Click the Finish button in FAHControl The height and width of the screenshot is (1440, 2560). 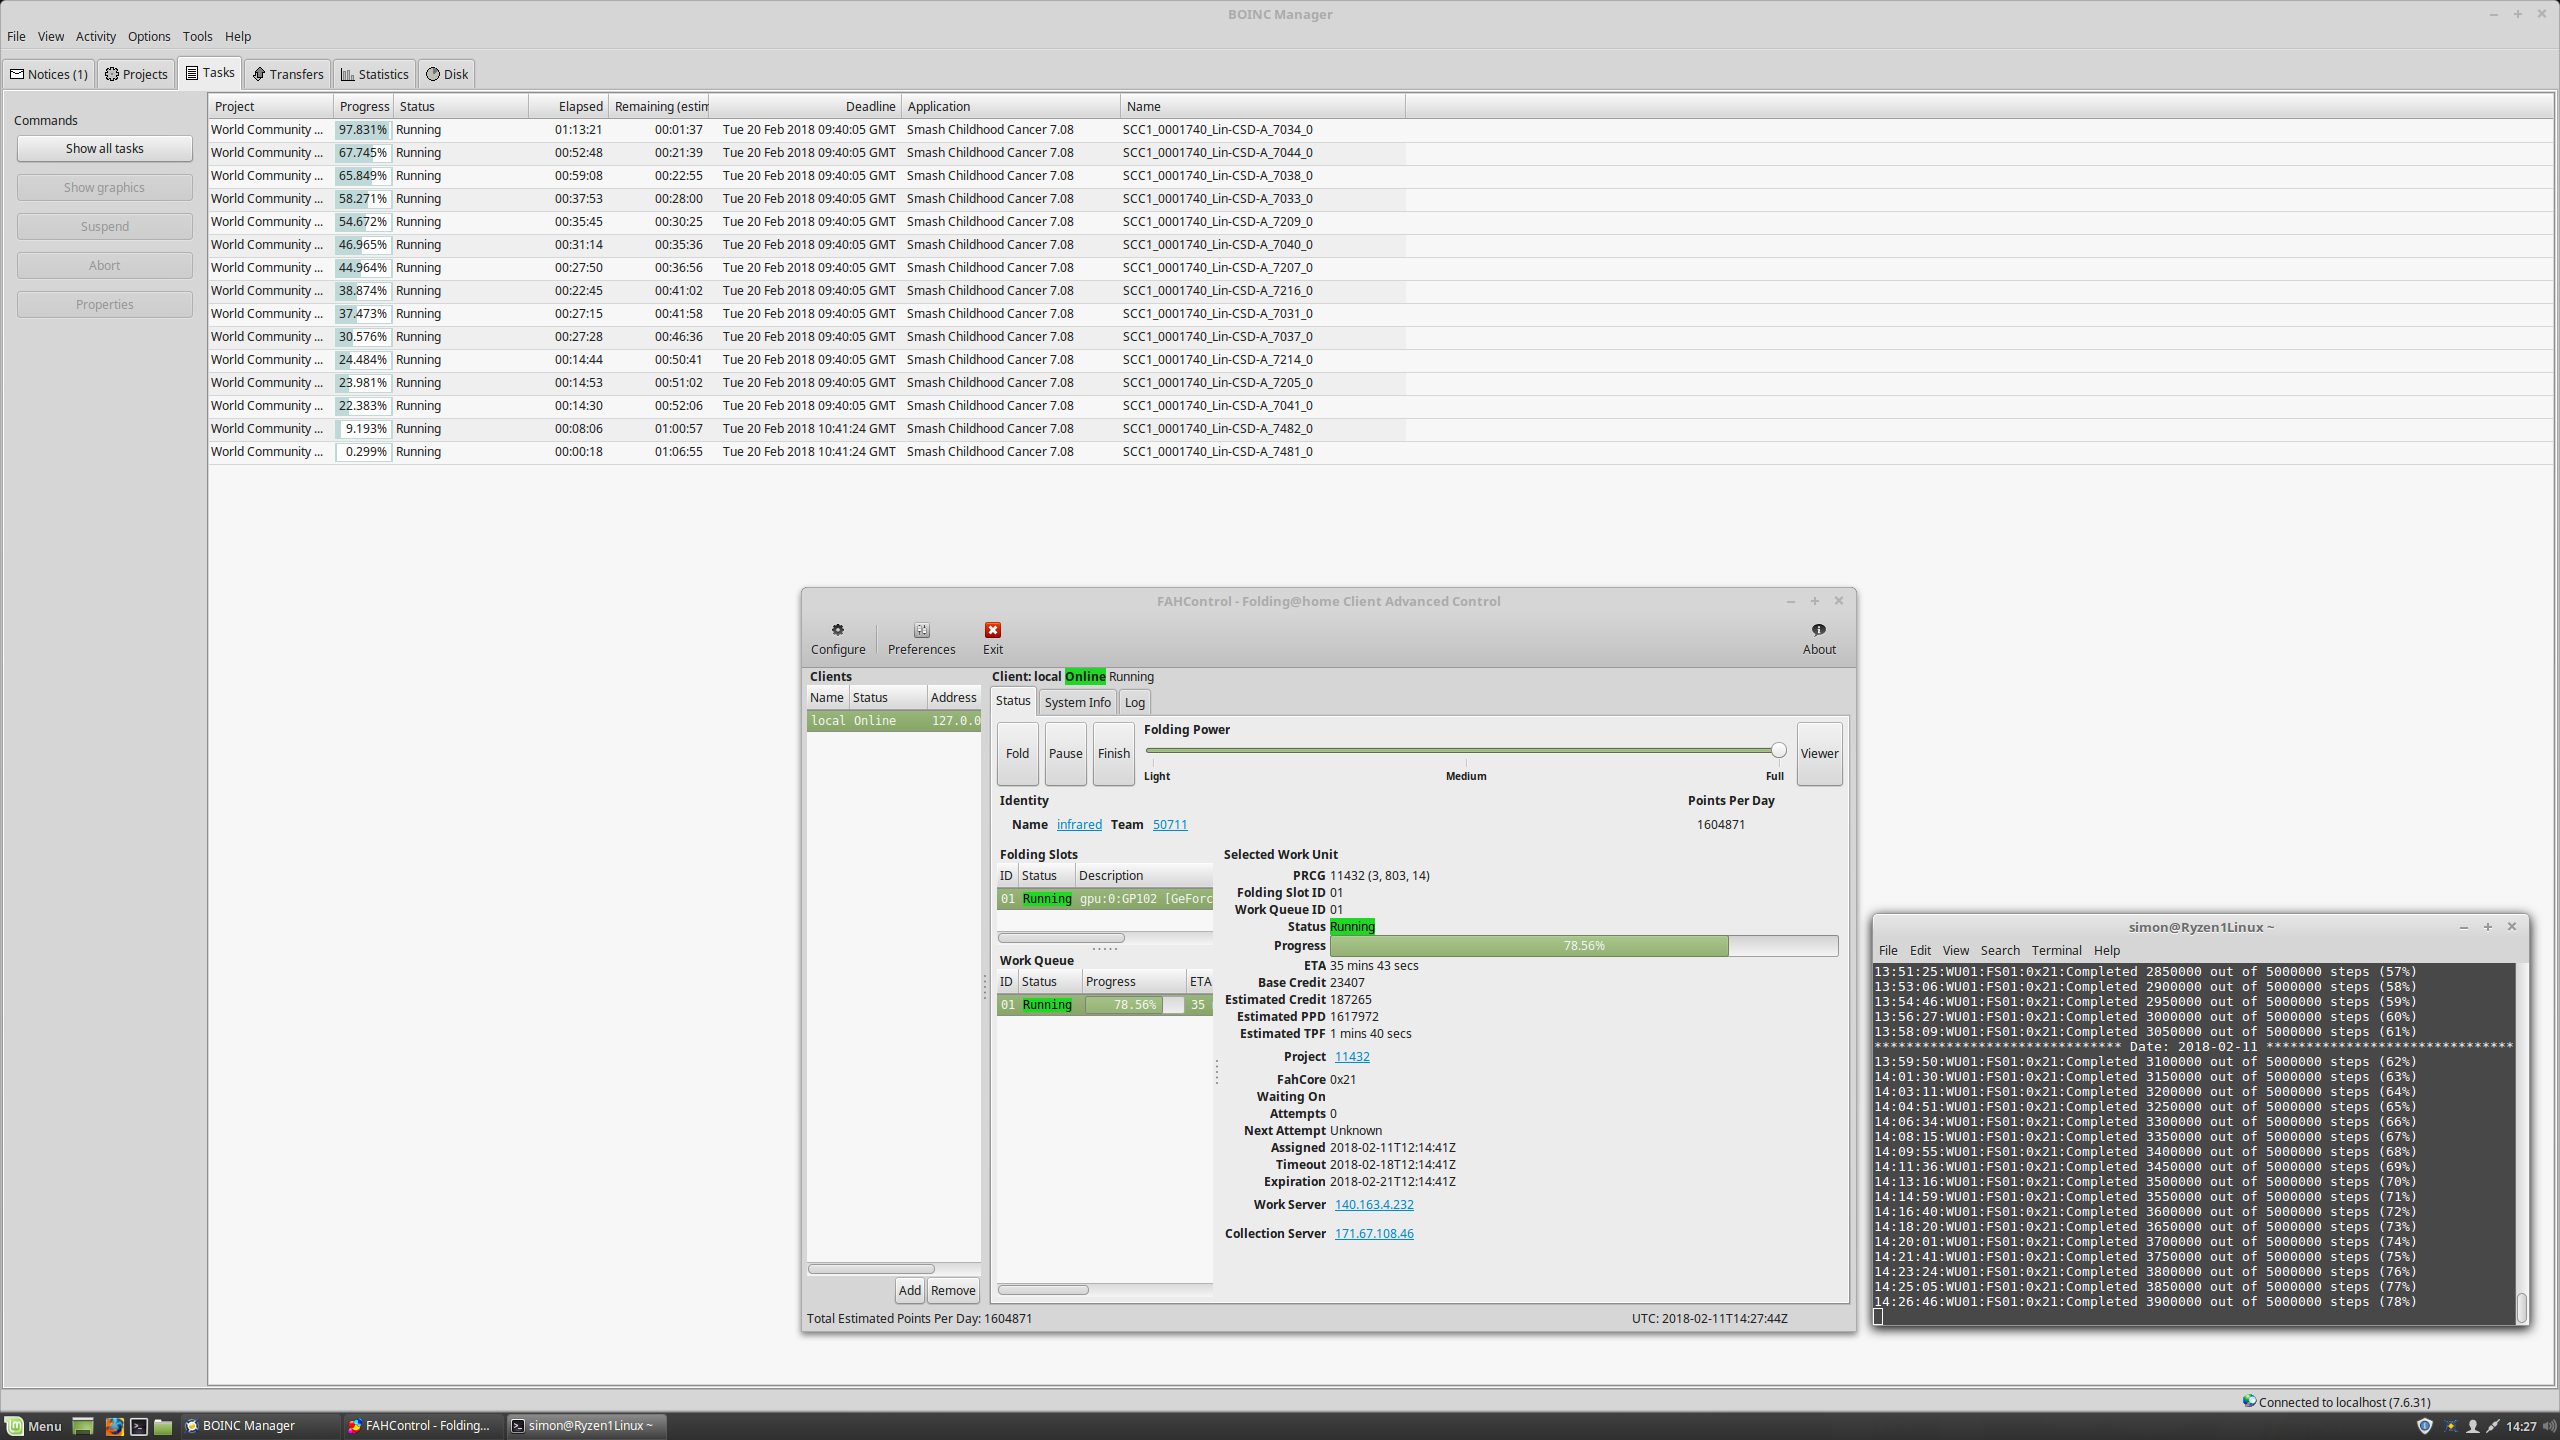pyautogui.click(x=1113, y=754)
